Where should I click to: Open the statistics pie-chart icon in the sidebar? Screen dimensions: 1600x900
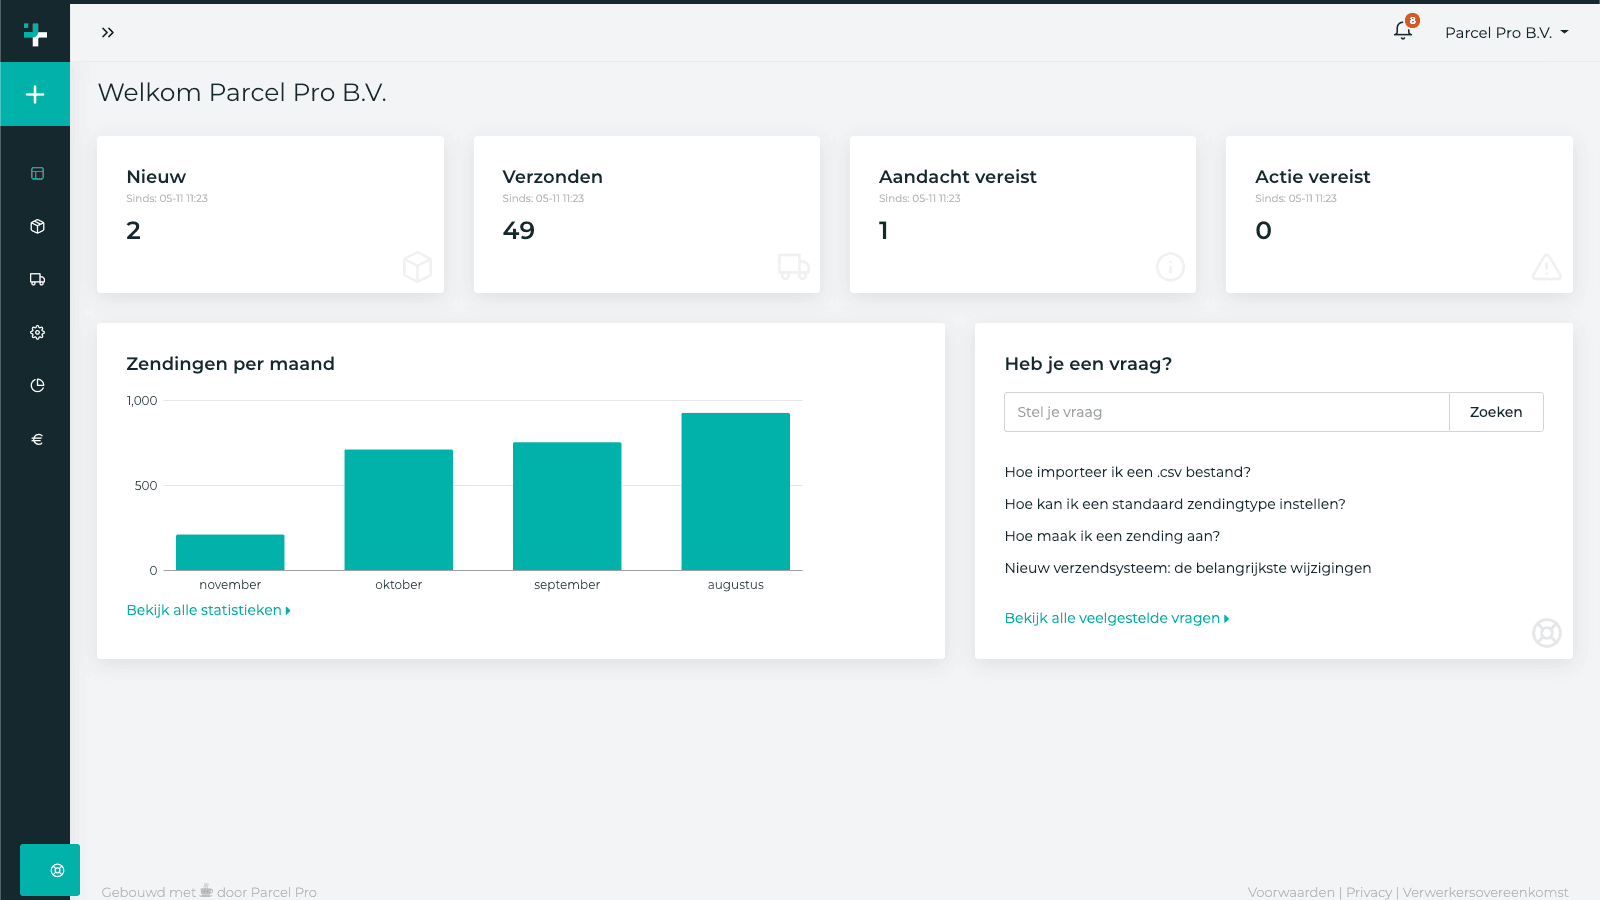36,385
